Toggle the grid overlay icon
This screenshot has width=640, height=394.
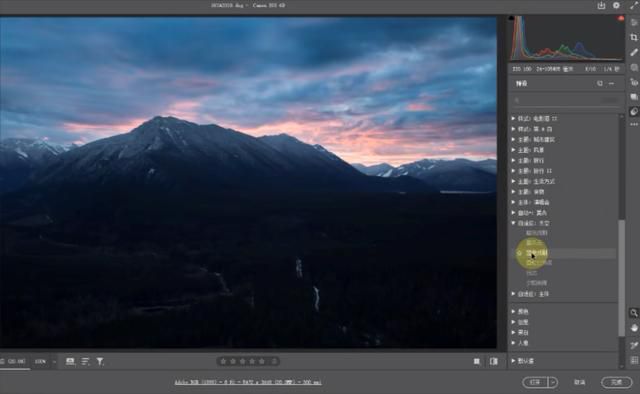pos(633,361)
